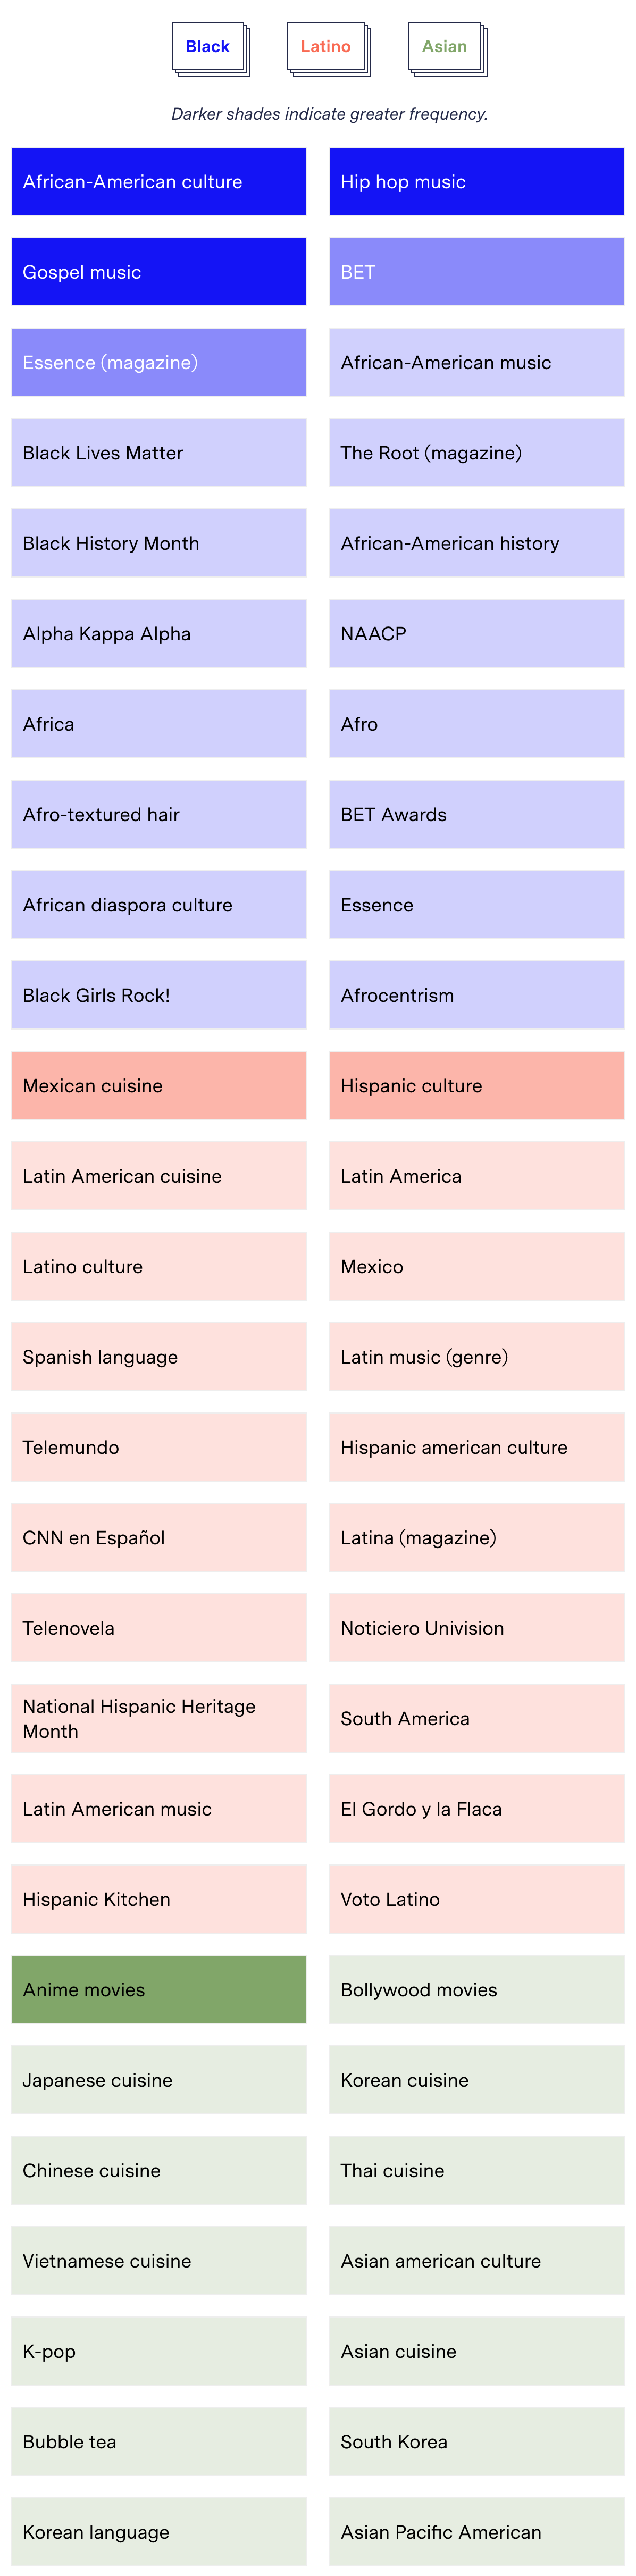Click the BET tile
636x2576 pixels.
pyautogui.click(x=477, y=272)
